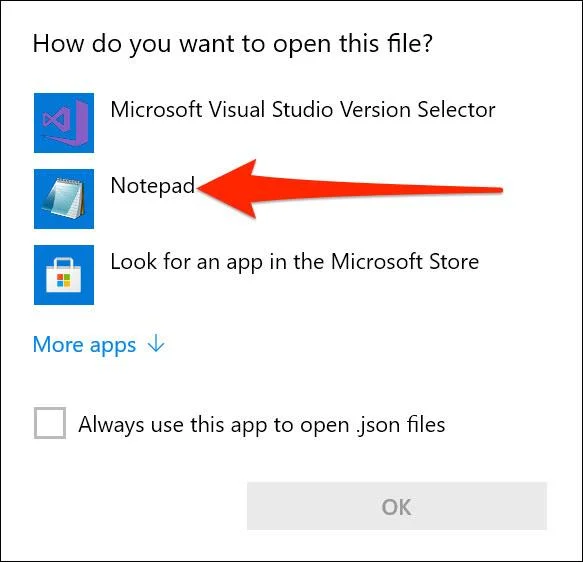Viewport: 583px width, 562px height.
Task: Select 'Look for an app in the Microsoft Store'
Action: [295, 262]
